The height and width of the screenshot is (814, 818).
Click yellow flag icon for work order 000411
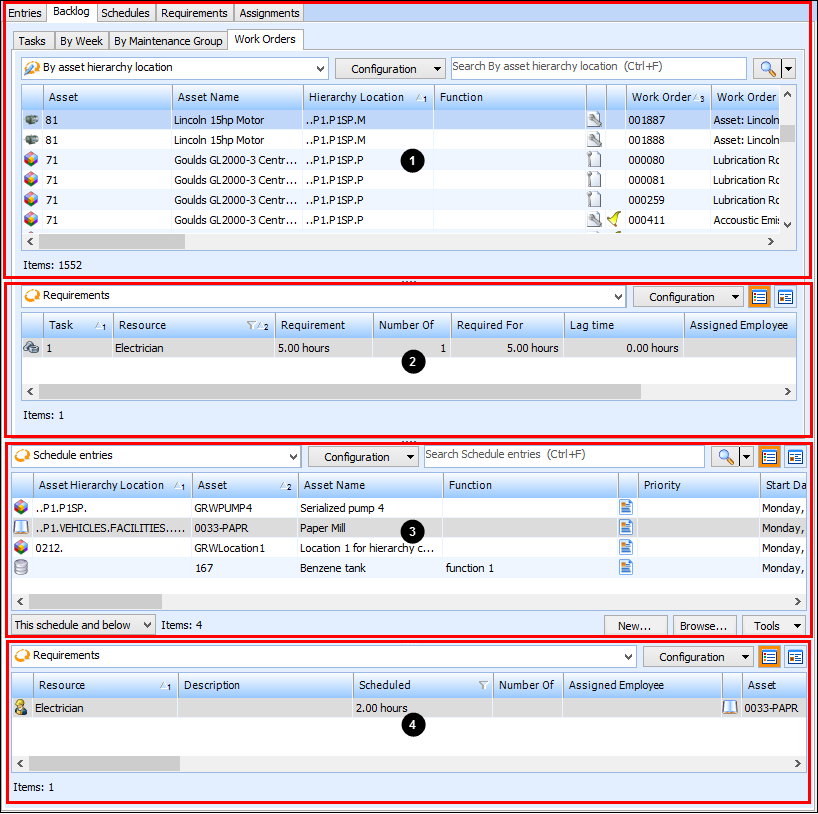(615, 219)
